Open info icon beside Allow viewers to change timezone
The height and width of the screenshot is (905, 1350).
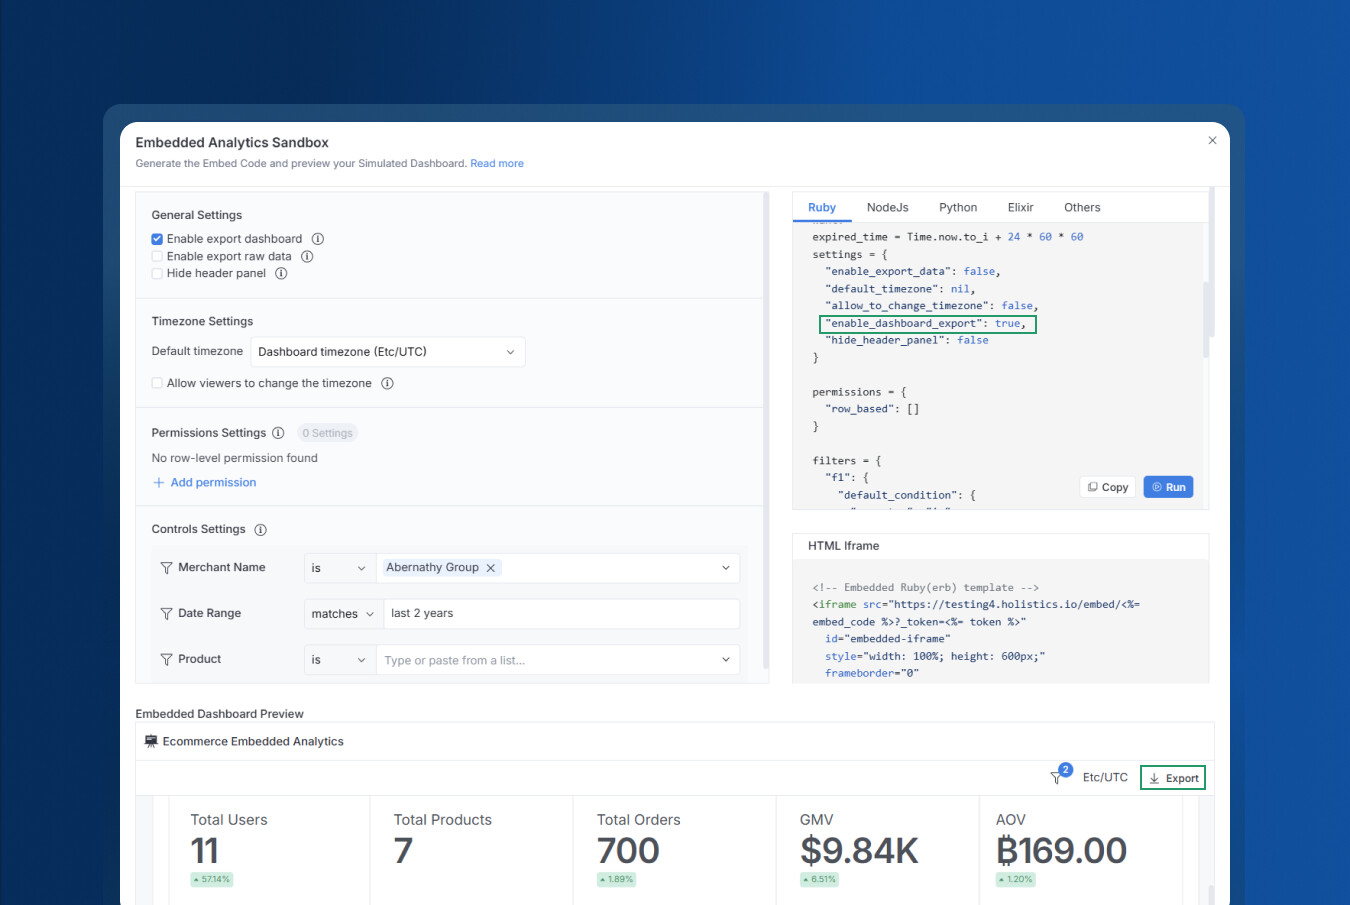(x=387, y=383)
